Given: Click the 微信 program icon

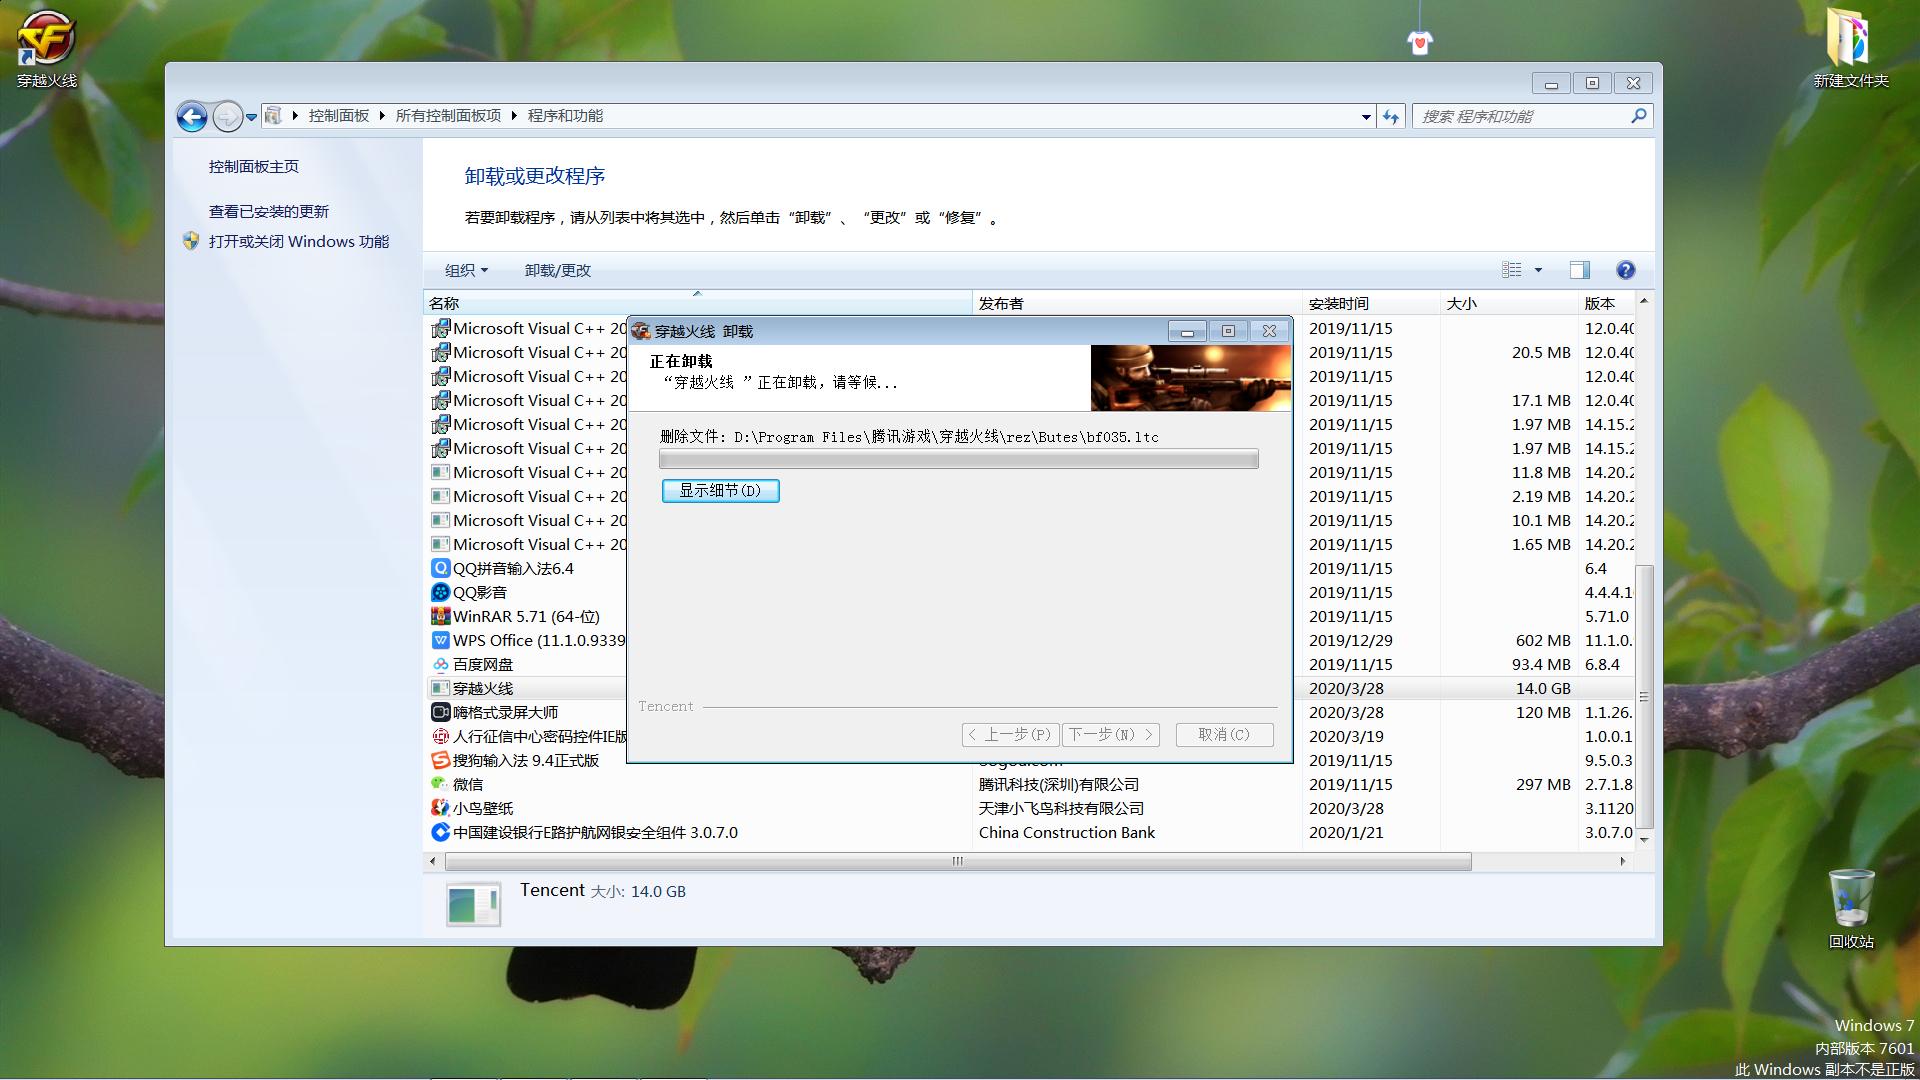Looking at the screenshot, I should (440, 784).
